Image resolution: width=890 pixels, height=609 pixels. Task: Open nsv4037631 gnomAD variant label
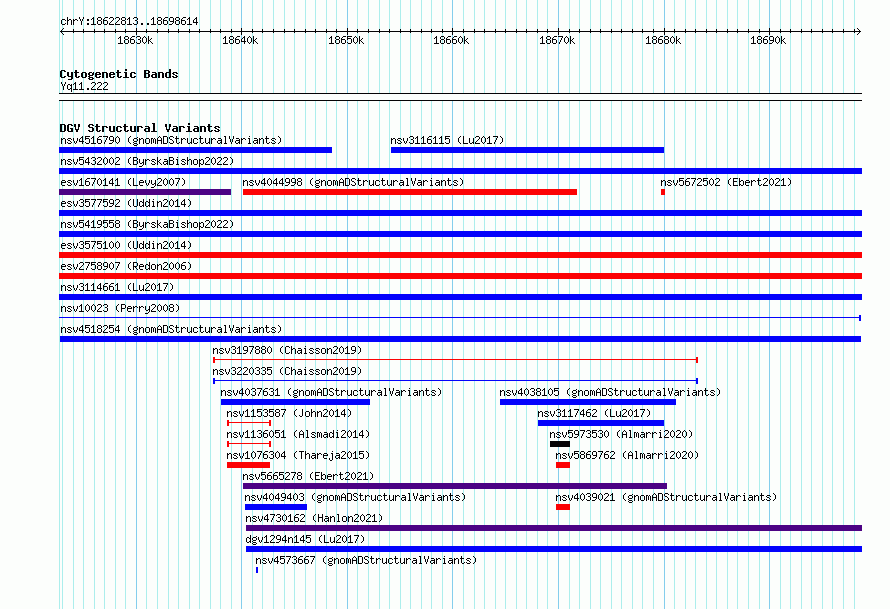331,392
